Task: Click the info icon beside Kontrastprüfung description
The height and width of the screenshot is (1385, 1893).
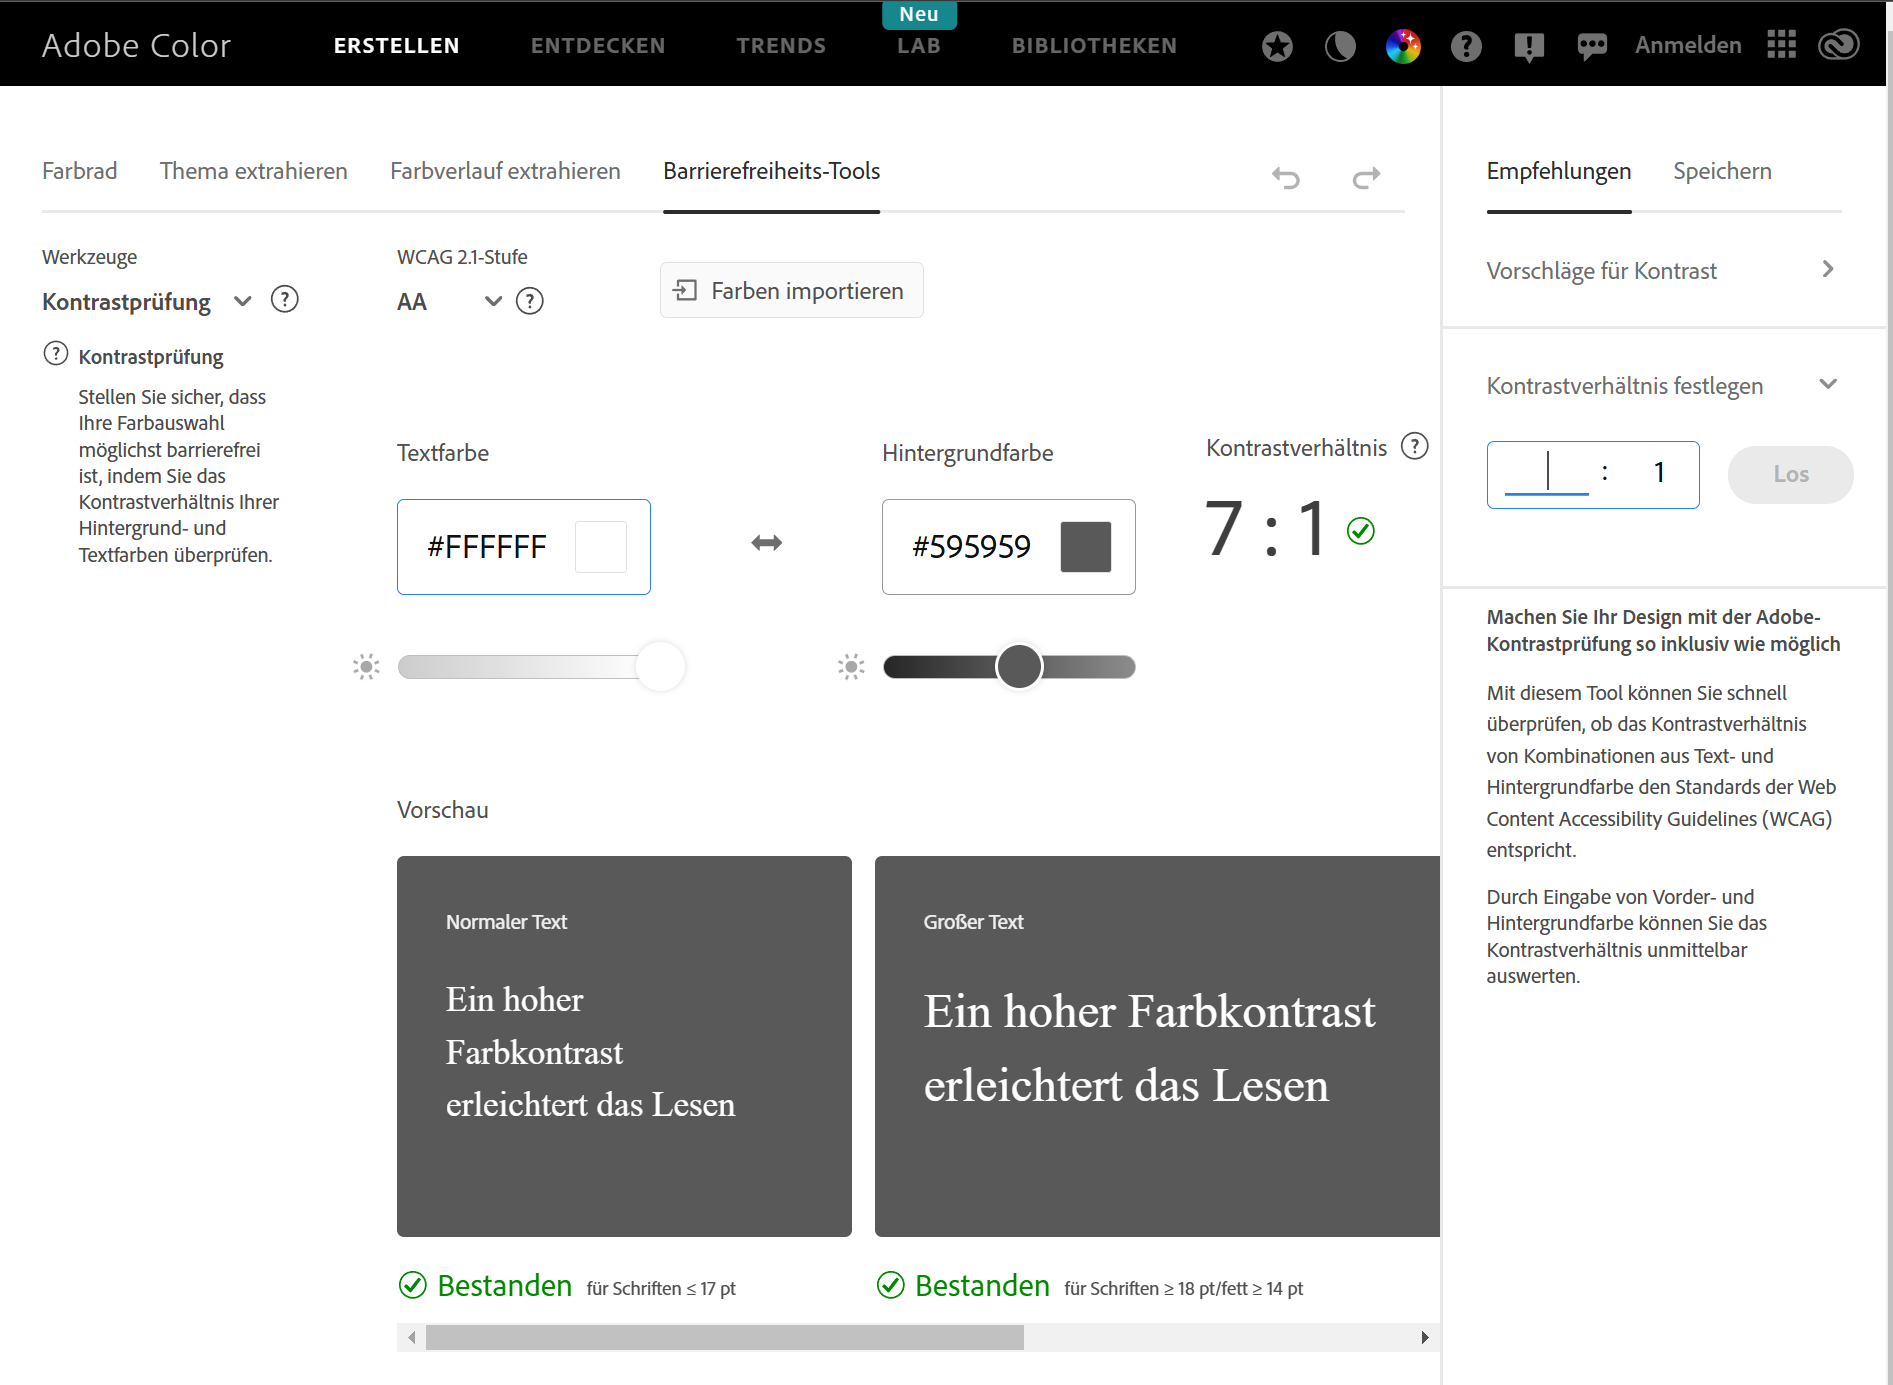Action: pyautogui.click(x=56, y=354)
